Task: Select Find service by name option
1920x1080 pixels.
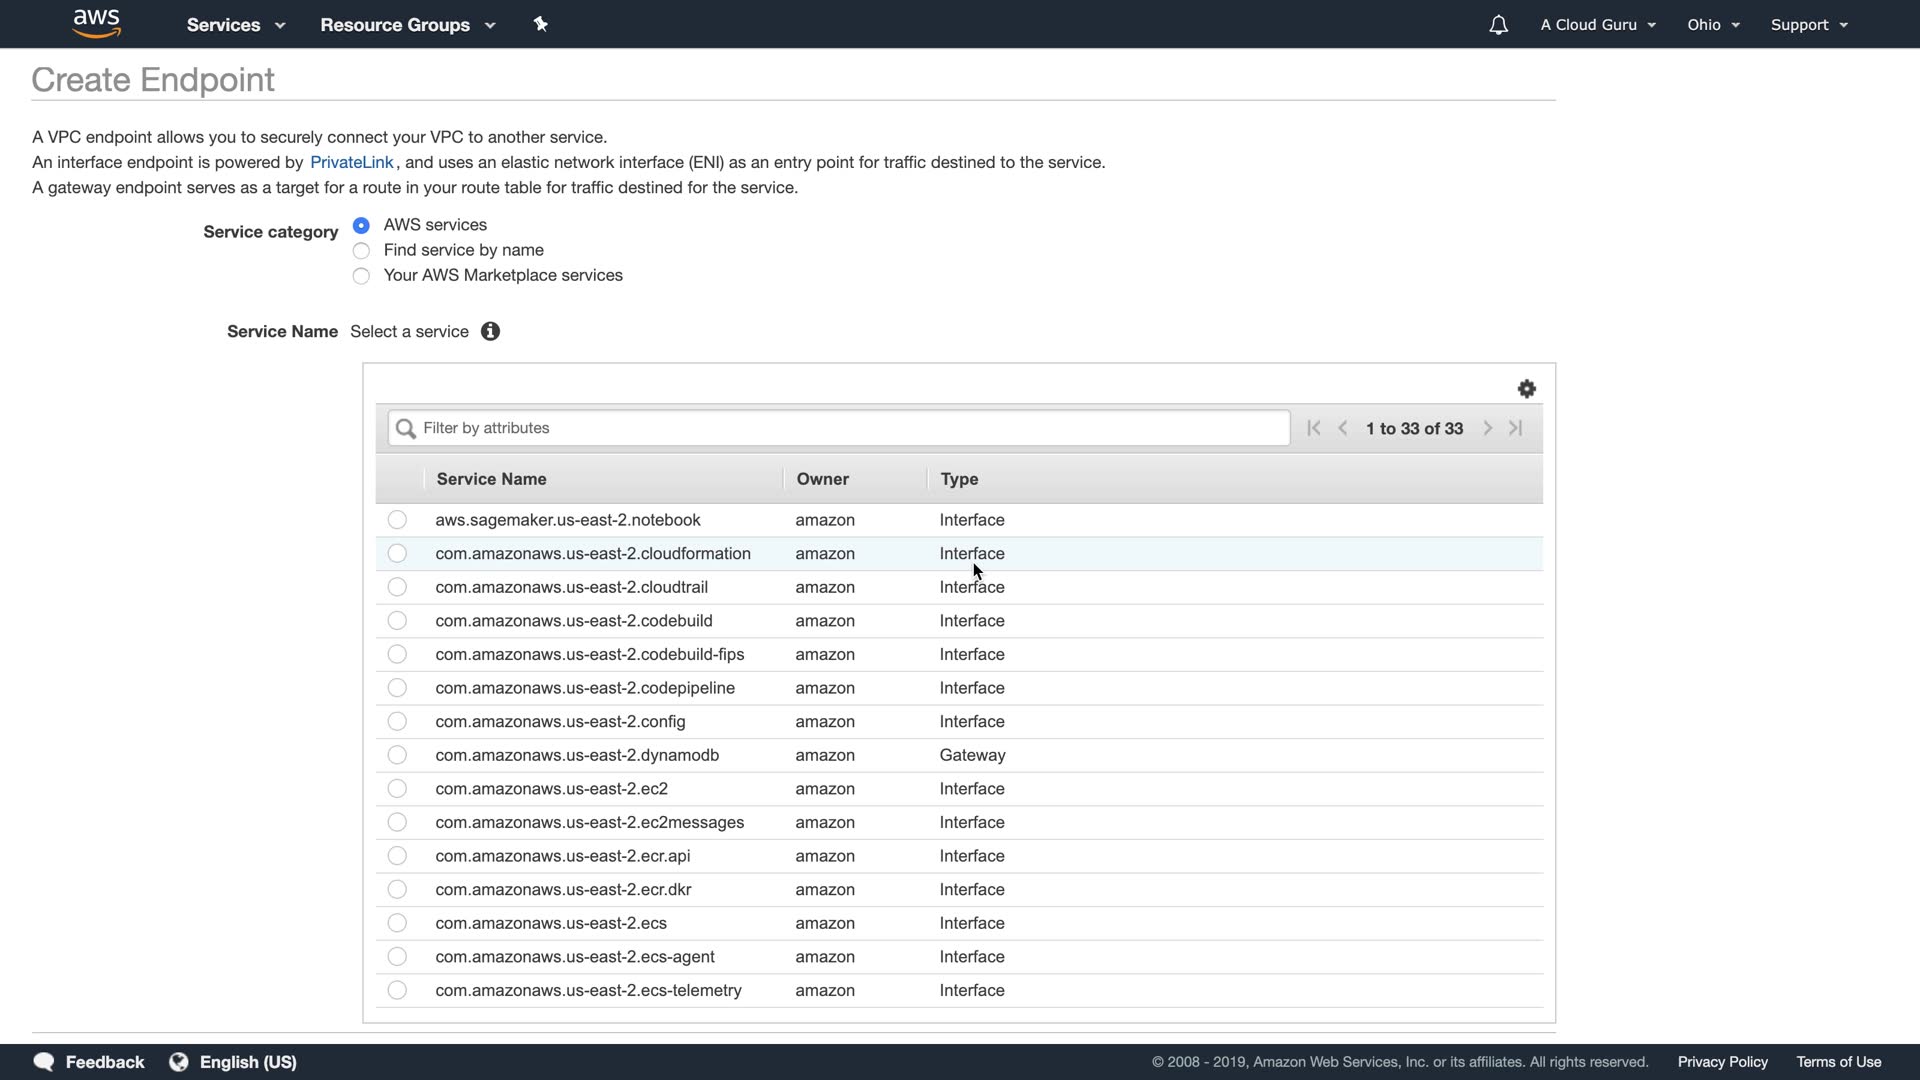Action: click(x=362, y=251)
